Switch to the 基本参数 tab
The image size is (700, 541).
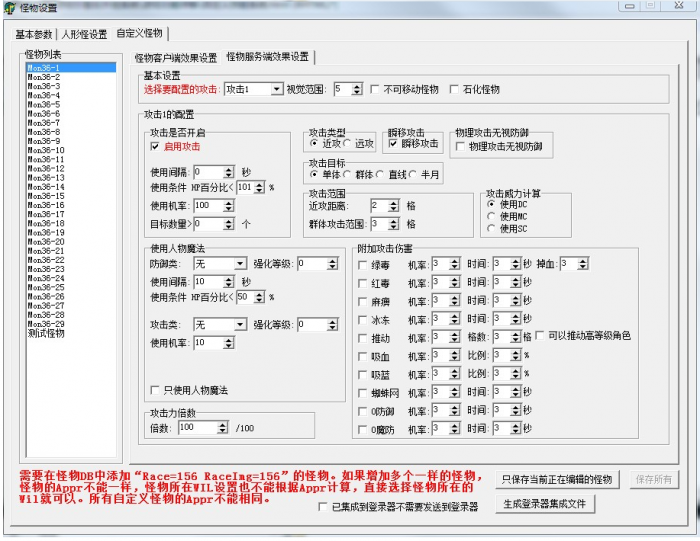34,33
